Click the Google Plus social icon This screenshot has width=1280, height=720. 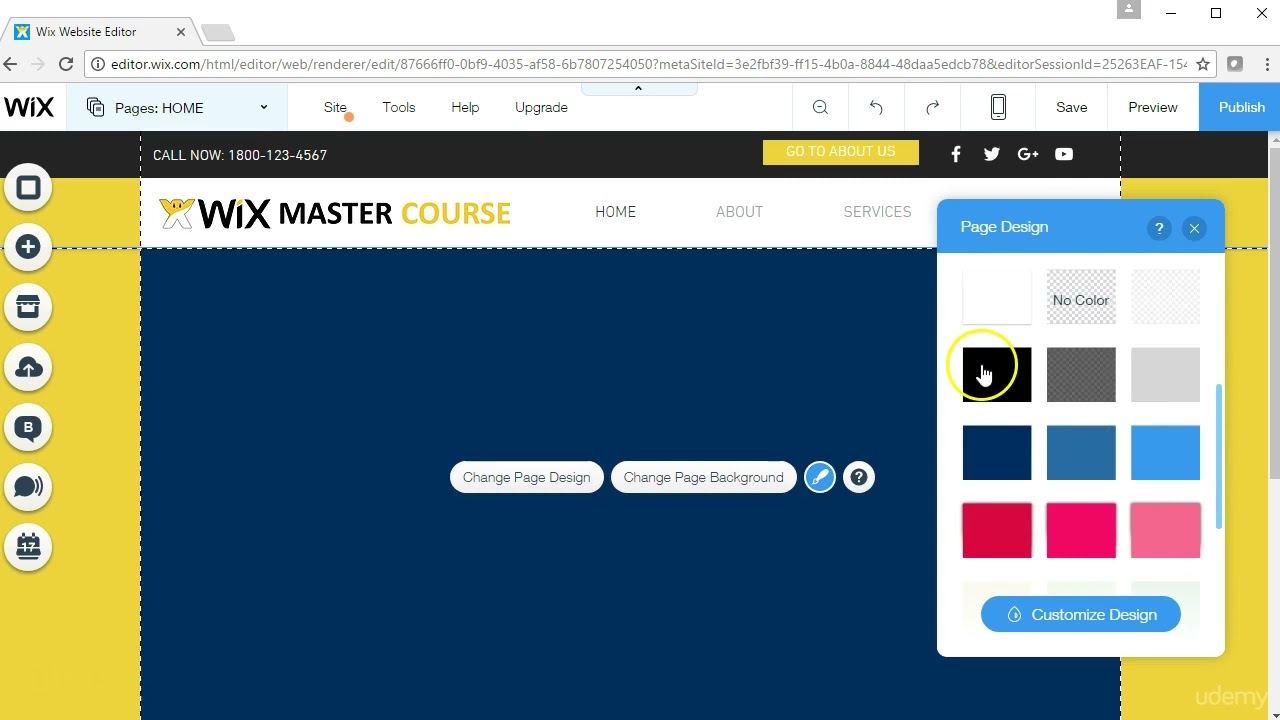pyautogui.click(x=1027, y=154)
